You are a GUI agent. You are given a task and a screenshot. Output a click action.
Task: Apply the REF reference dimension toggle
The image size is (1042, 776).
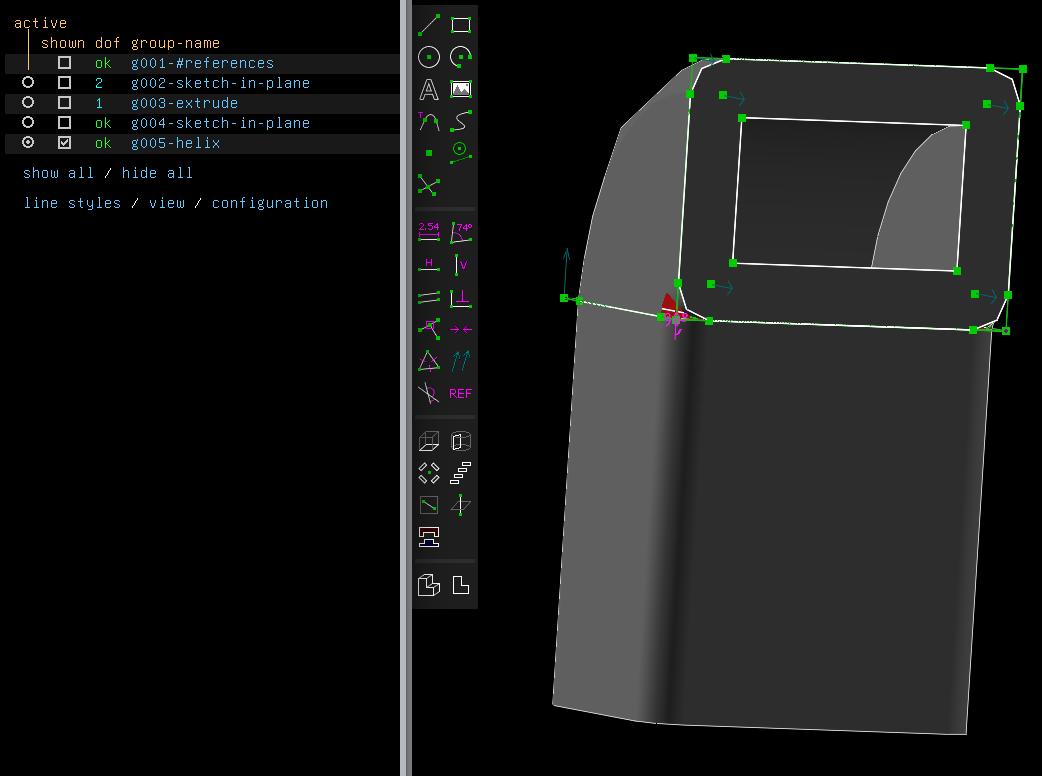coord(459,393)
